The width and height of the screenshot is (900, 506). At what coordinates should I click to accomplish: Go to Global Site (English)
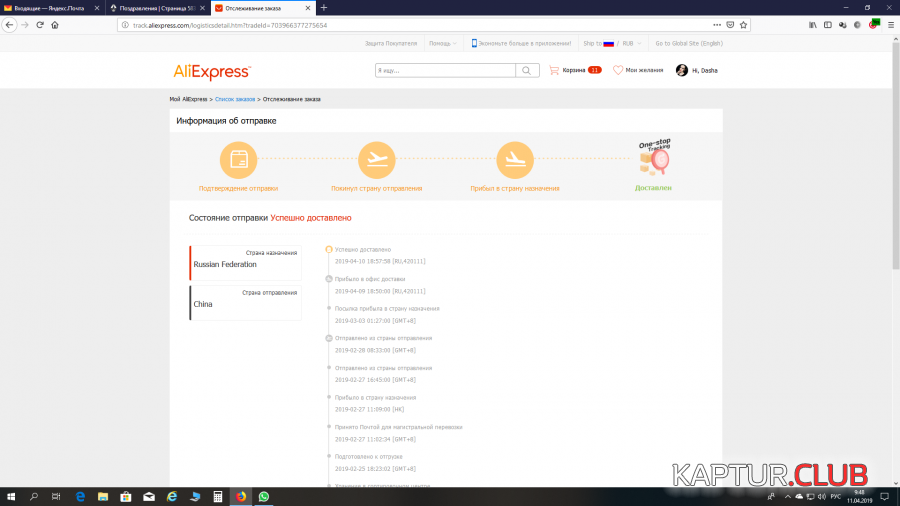[x=689, y=43]
